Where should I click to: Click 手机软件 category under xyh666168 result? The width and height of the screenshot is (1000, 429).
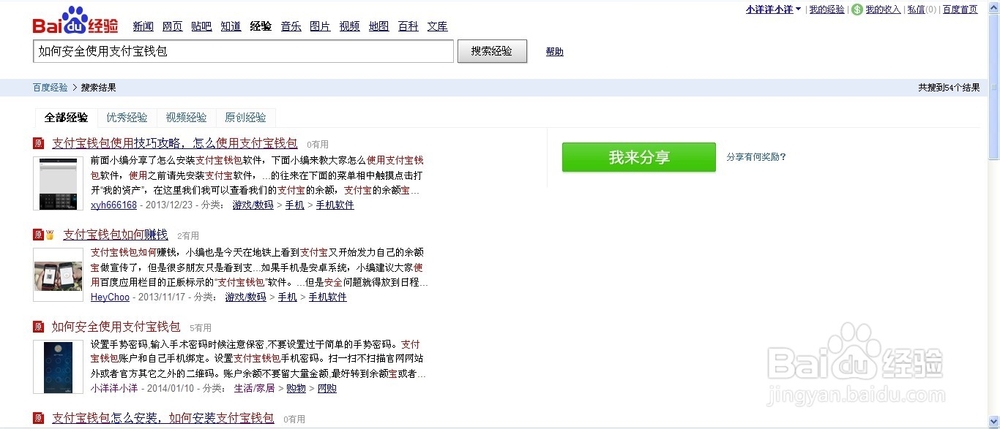click(335, 205)
